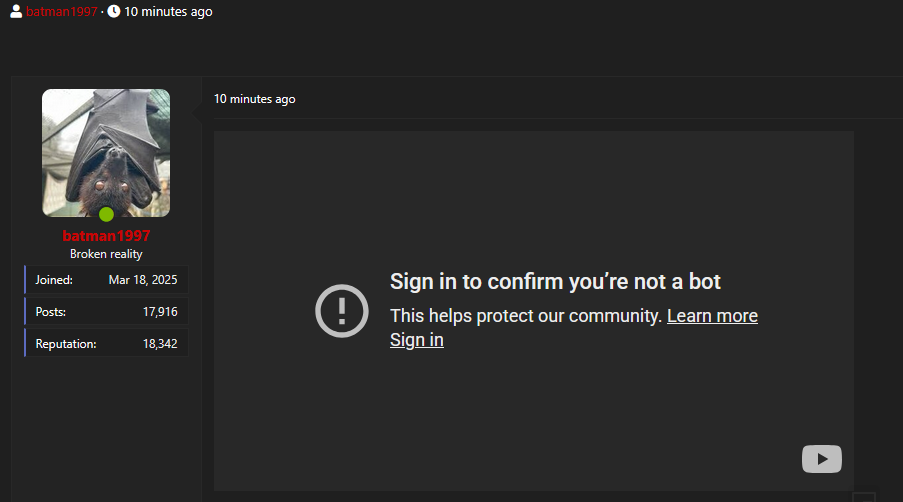Screen dimensions: 903x502
Task: Click the Broken reality user title
Action: click(106, 254)
